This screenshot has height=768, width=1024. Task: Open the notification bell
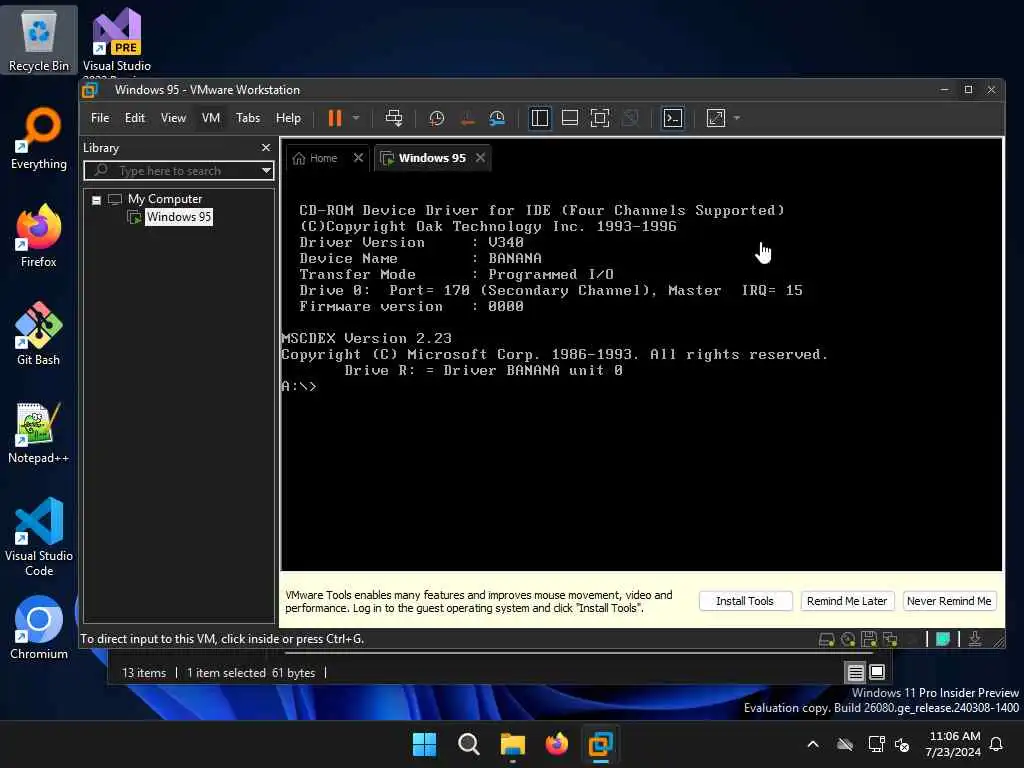click(x=997, y=744)
